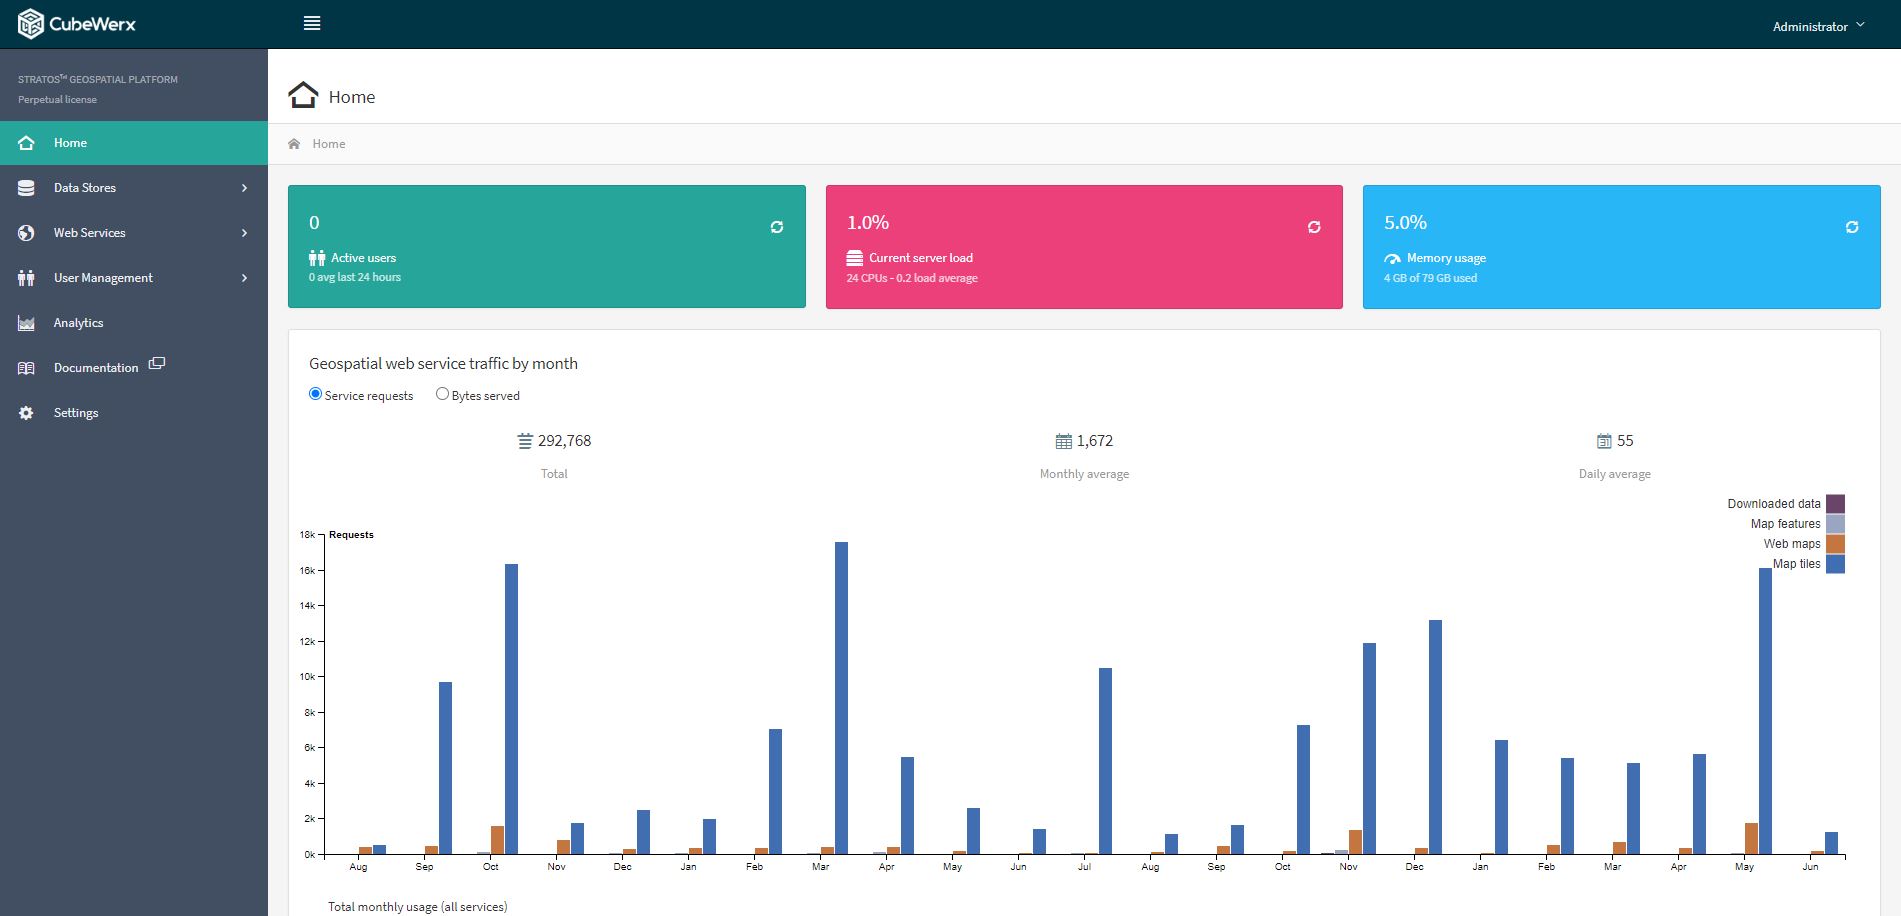1901x916 pixels.
Task: Click the May orange web maps bar near chart end
Action: click(x=1751, y=839)
